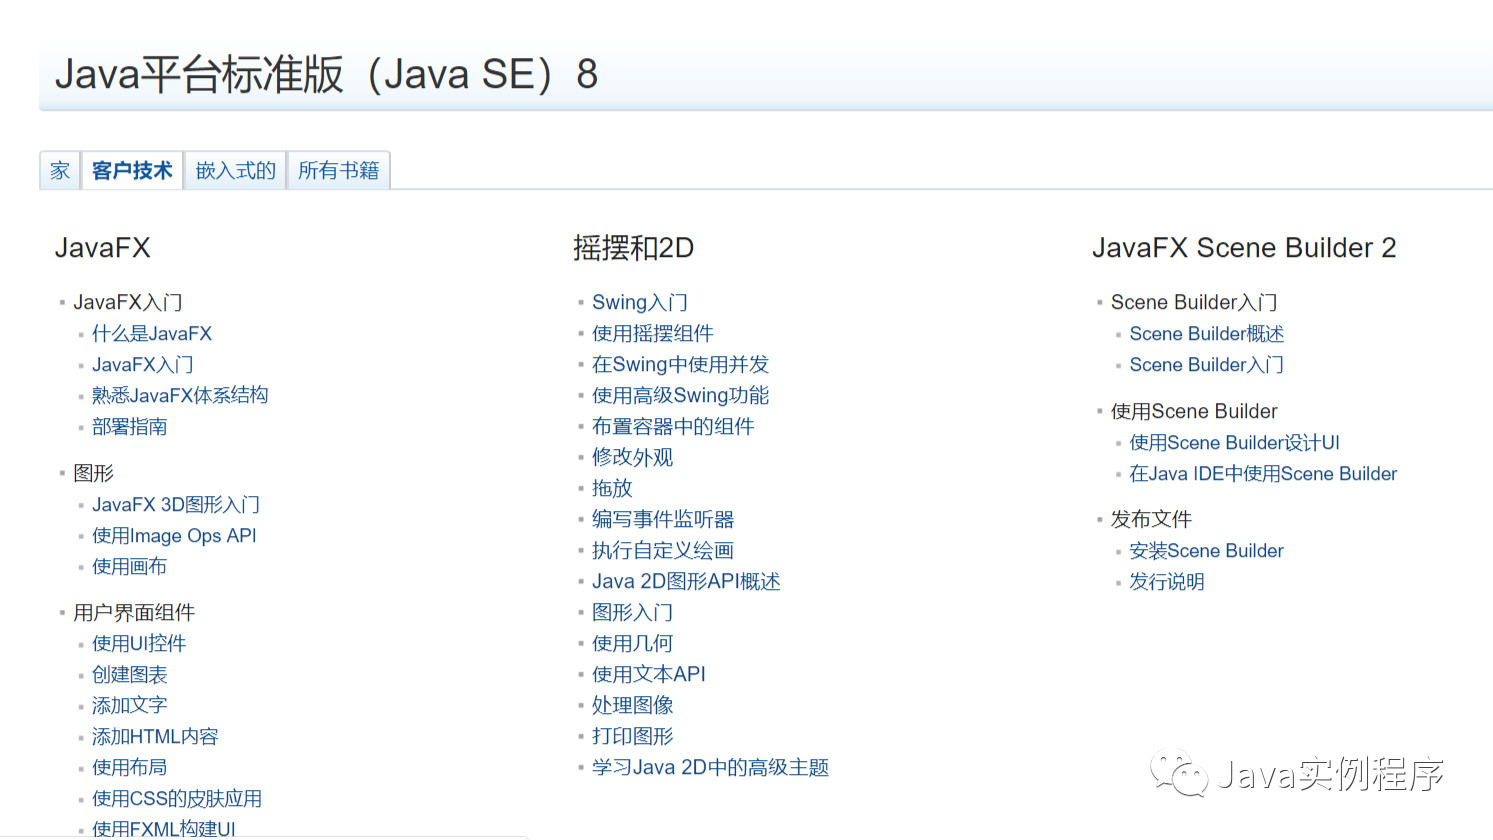
Task: Open the 添加HTML内容 link
Action: [x=155, y=737]
